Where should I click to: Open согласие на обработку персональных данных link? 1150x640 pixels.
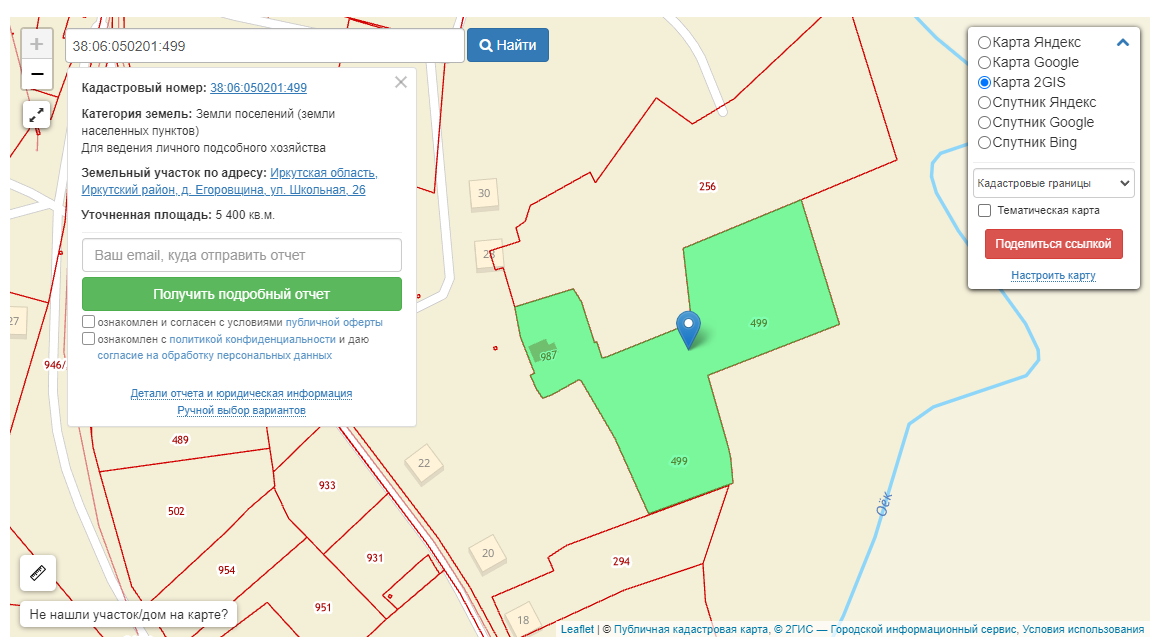pos(215,356)
